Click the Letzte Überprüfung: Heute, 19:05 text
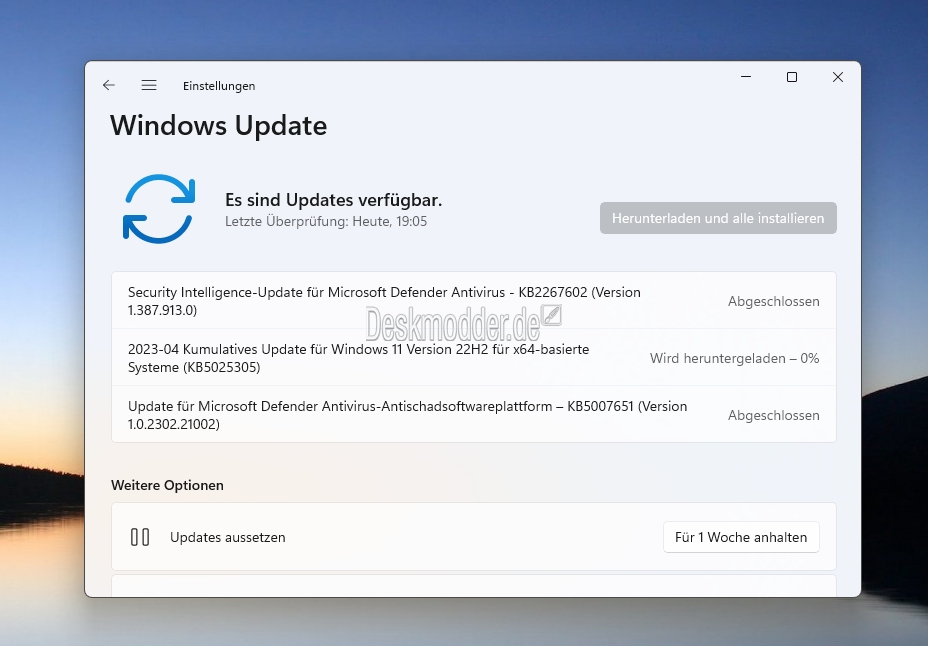The height and width of the screenshot is (646, 928). (x=326, y=221)
